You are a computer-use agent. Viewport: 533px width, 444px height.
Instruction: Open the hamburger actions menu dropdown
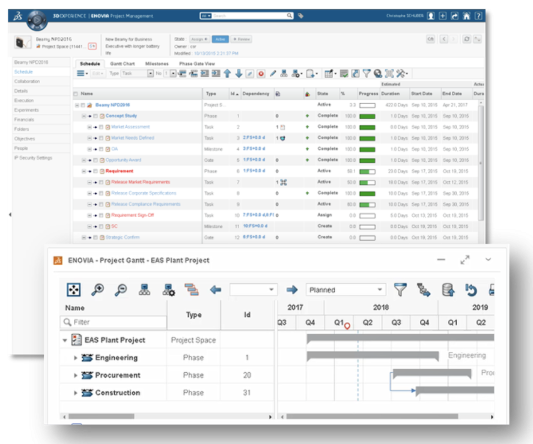click(82, 73)
